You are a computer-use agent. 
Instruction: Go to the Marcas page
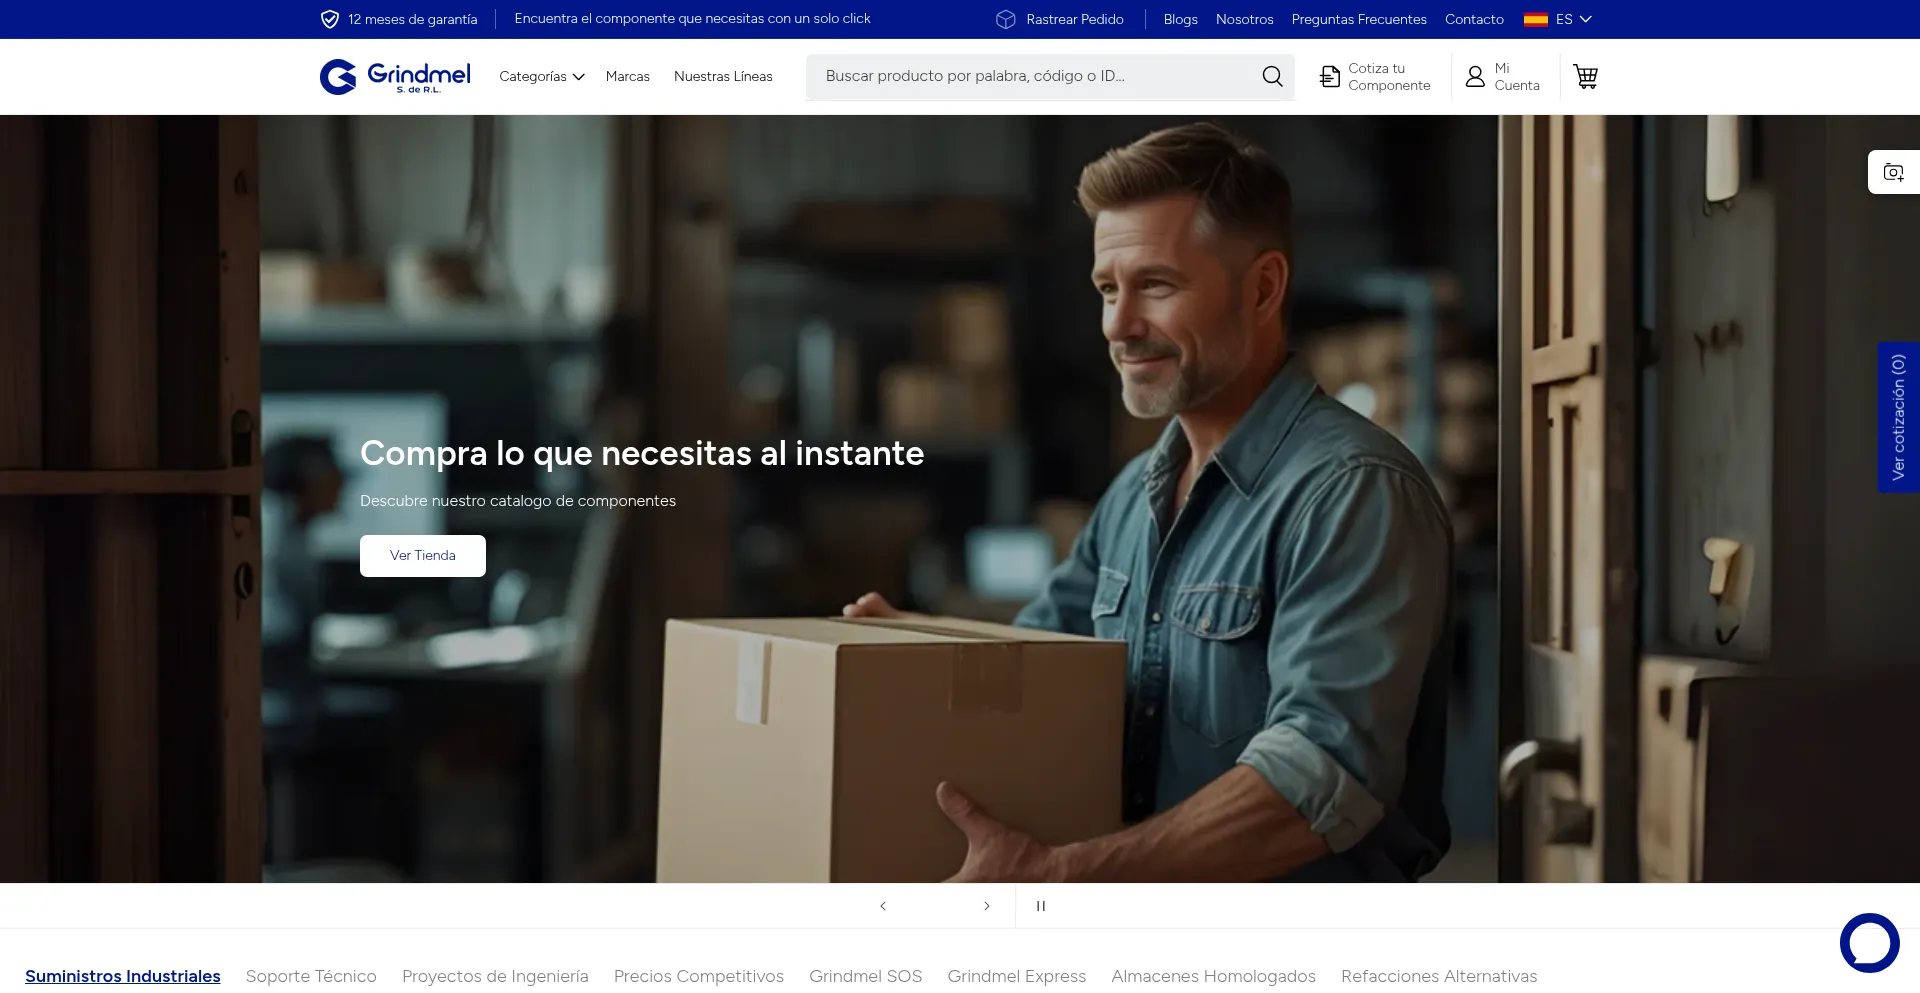[627, 77]
